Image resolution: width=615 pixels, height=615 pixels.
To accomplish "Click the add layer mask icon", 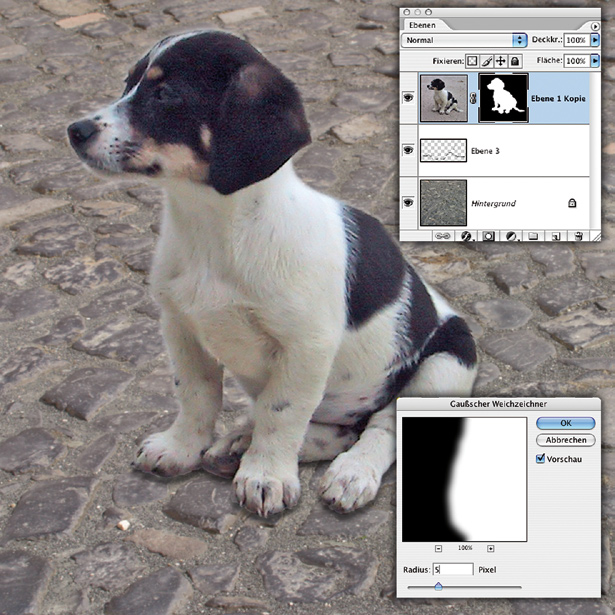I will point(488,236).
